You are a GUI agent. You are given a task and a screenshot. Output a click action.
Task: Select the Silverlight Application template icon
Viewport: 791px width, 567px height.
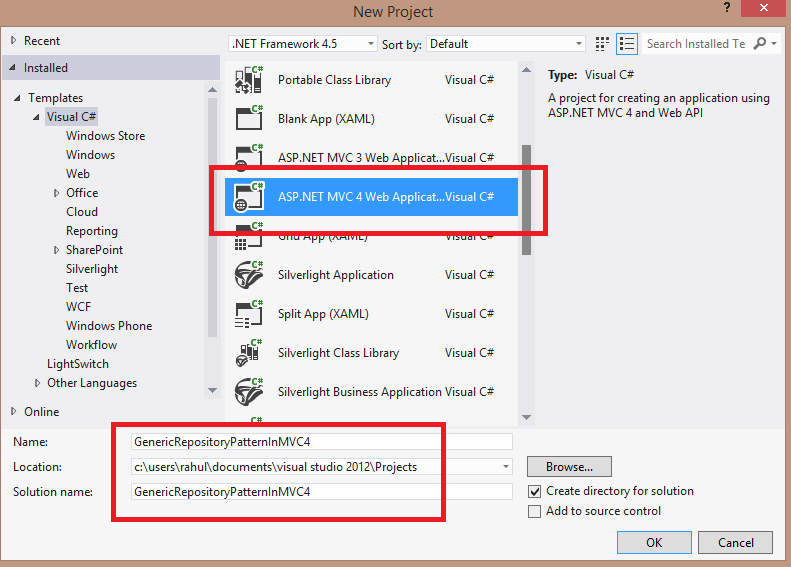(248, 275)
